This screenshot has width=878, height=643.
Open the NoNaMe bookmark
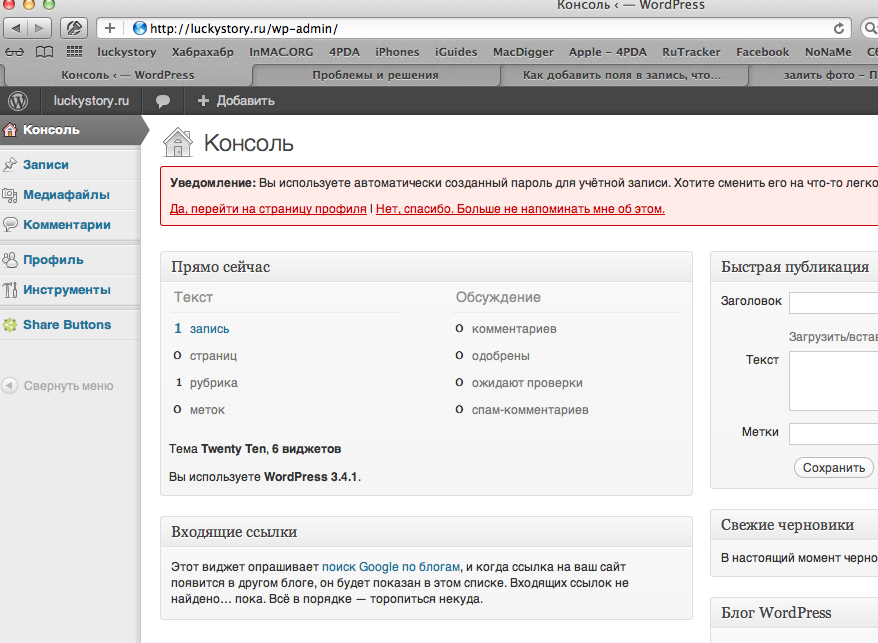[828, 52]
